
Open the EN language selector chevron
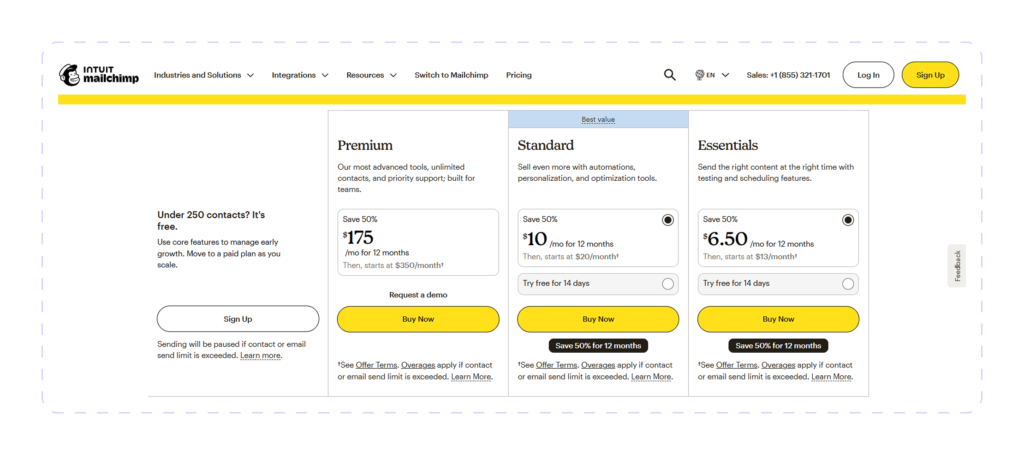[726, 75]
